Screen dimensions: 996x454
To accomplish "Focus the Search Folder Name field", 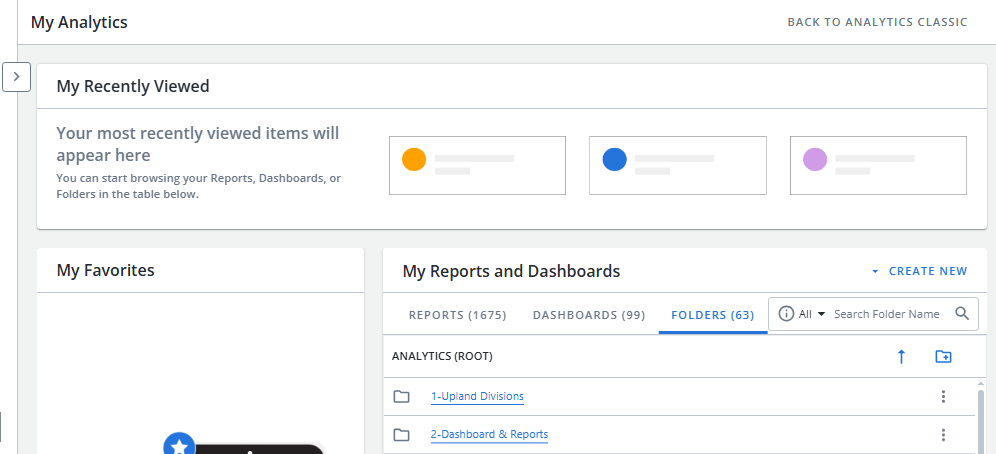I will (x=887, y=314).
